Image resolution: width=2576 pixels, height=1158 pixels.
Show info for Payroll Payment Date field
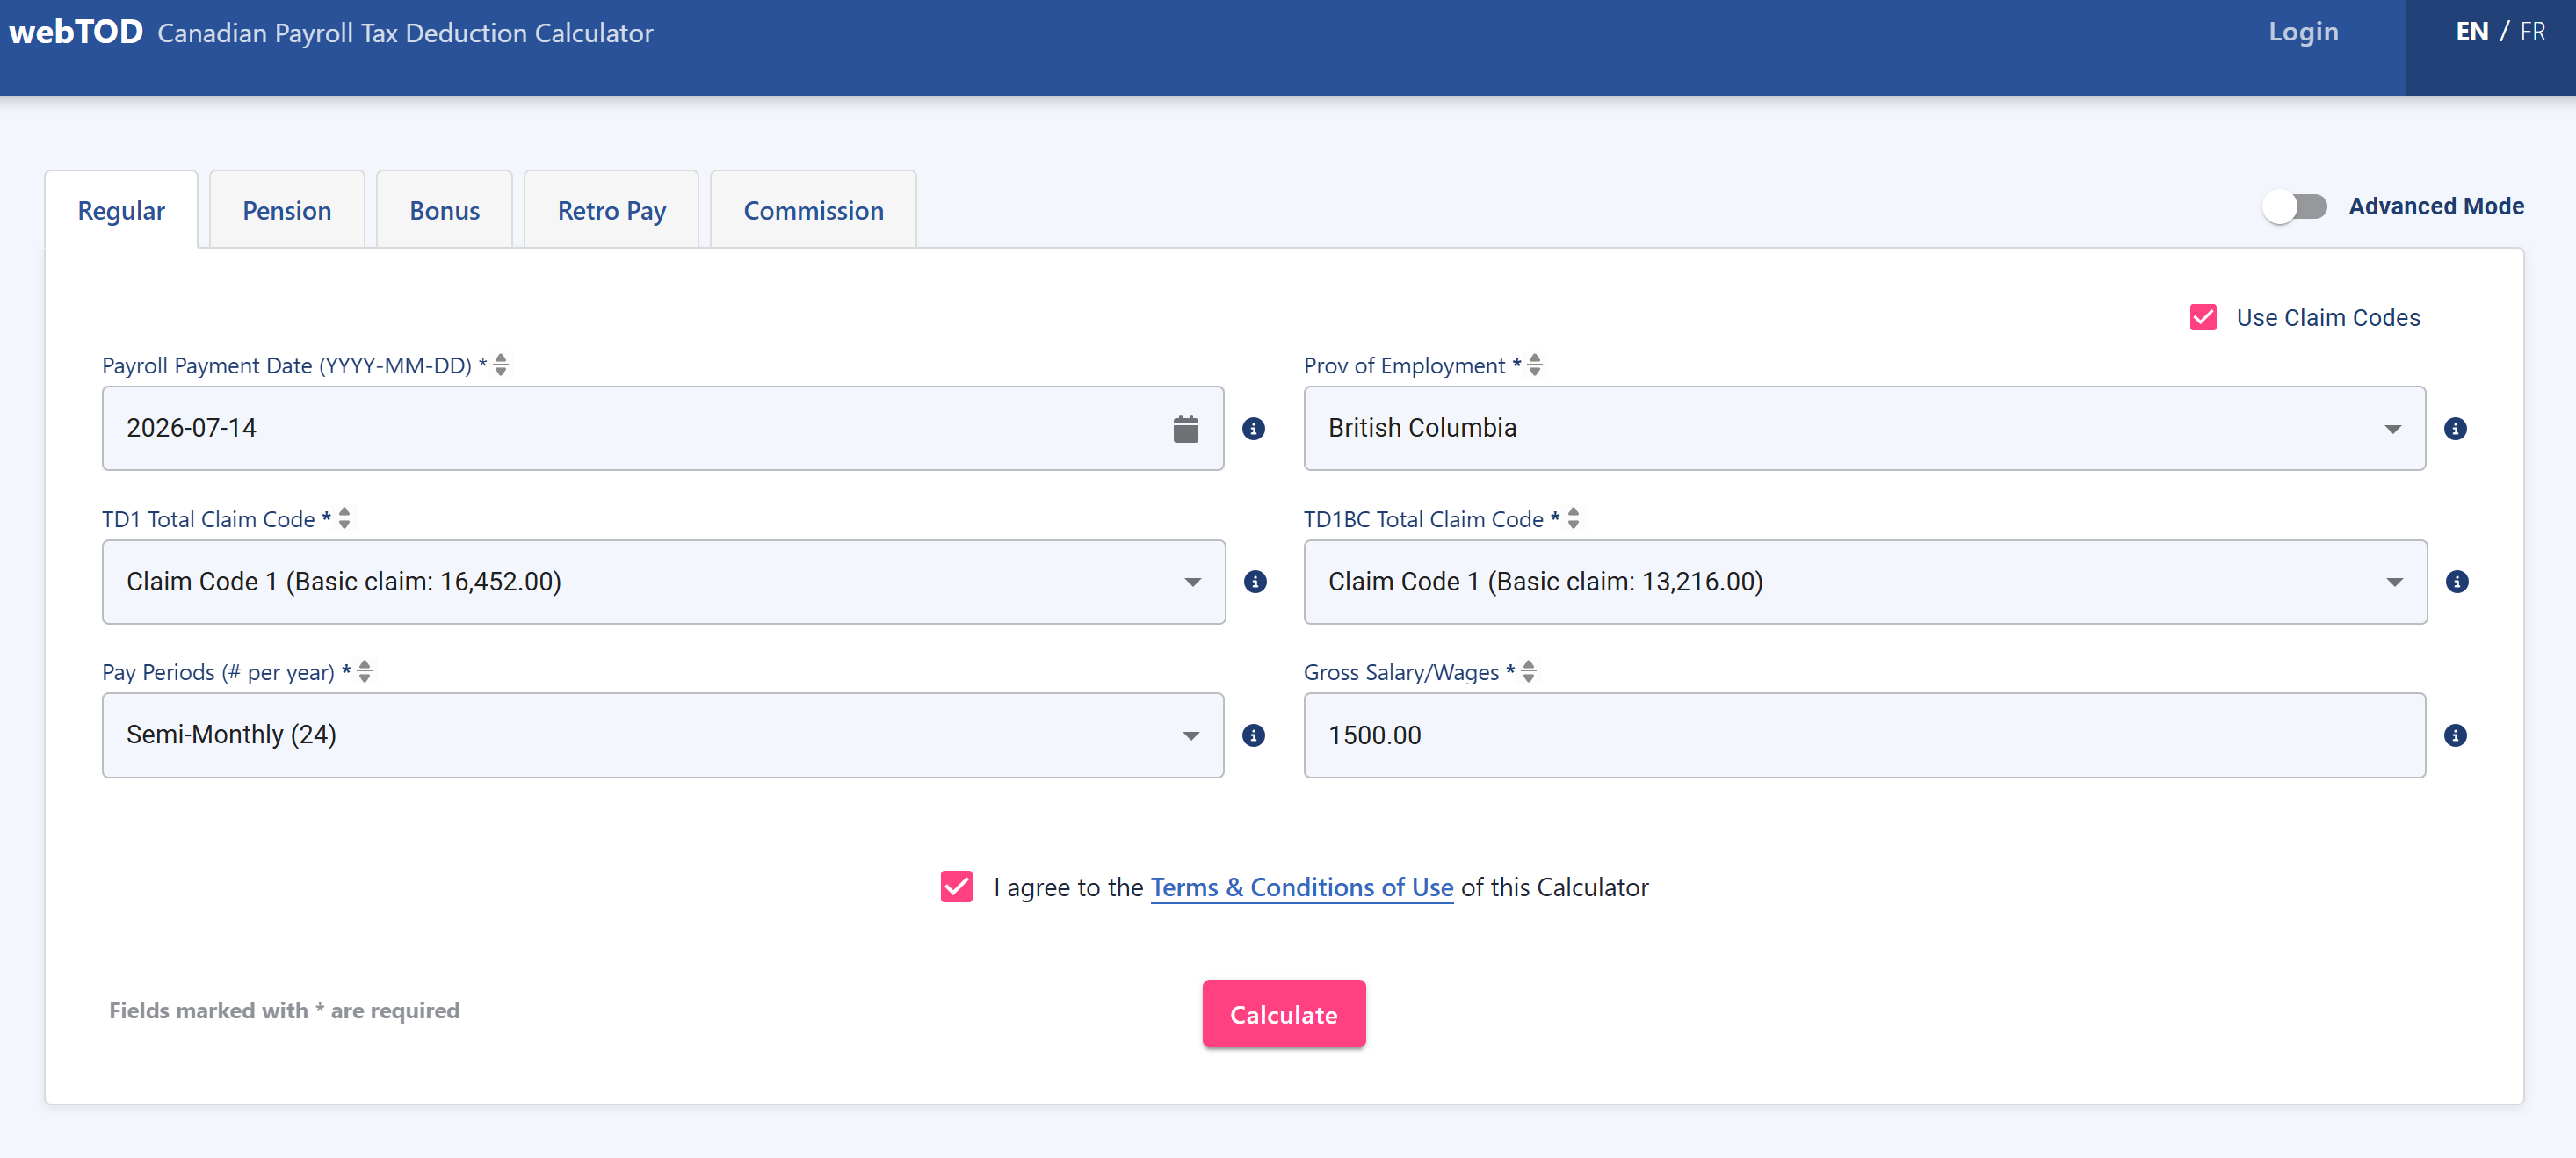click(1253, 429)
